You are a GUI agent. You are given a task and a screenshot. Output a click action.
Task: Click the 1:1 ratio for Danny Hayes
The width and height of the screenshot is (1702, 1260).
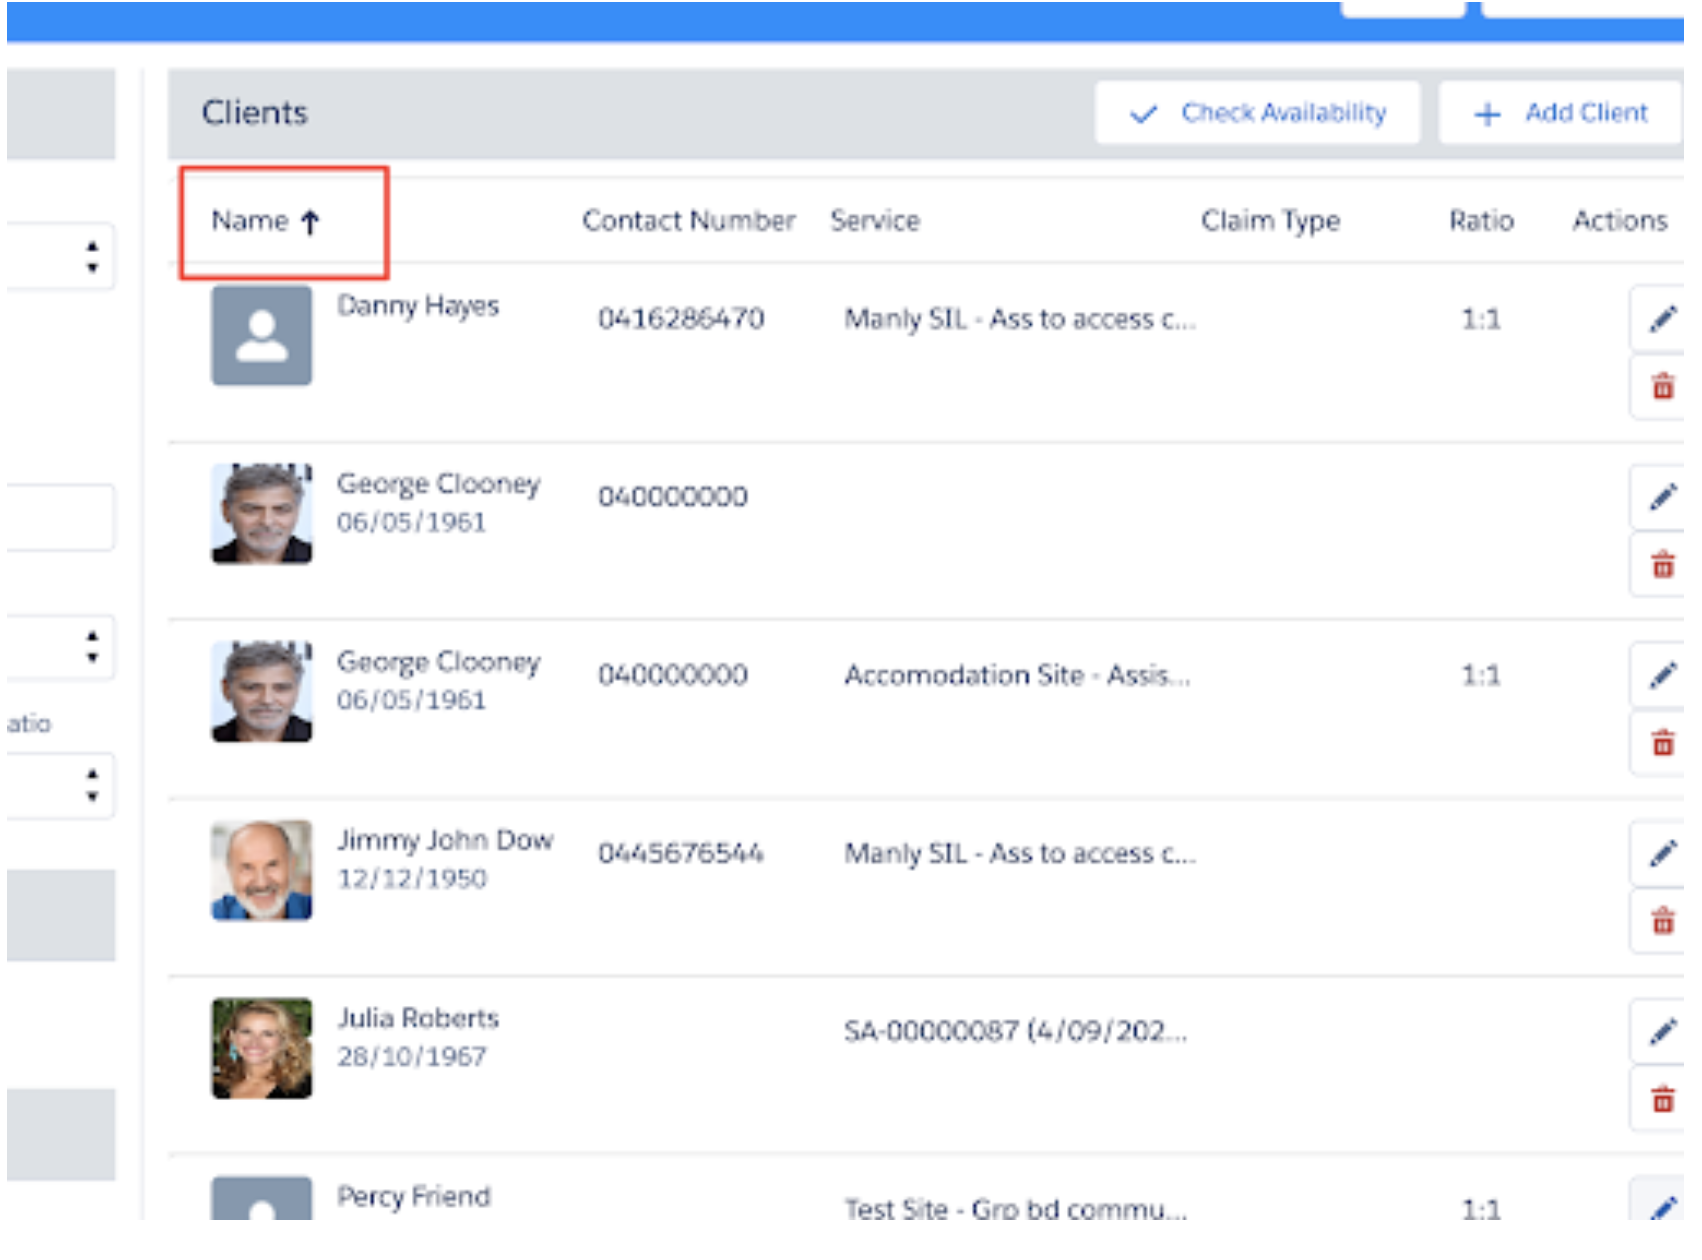[1481, 319]
